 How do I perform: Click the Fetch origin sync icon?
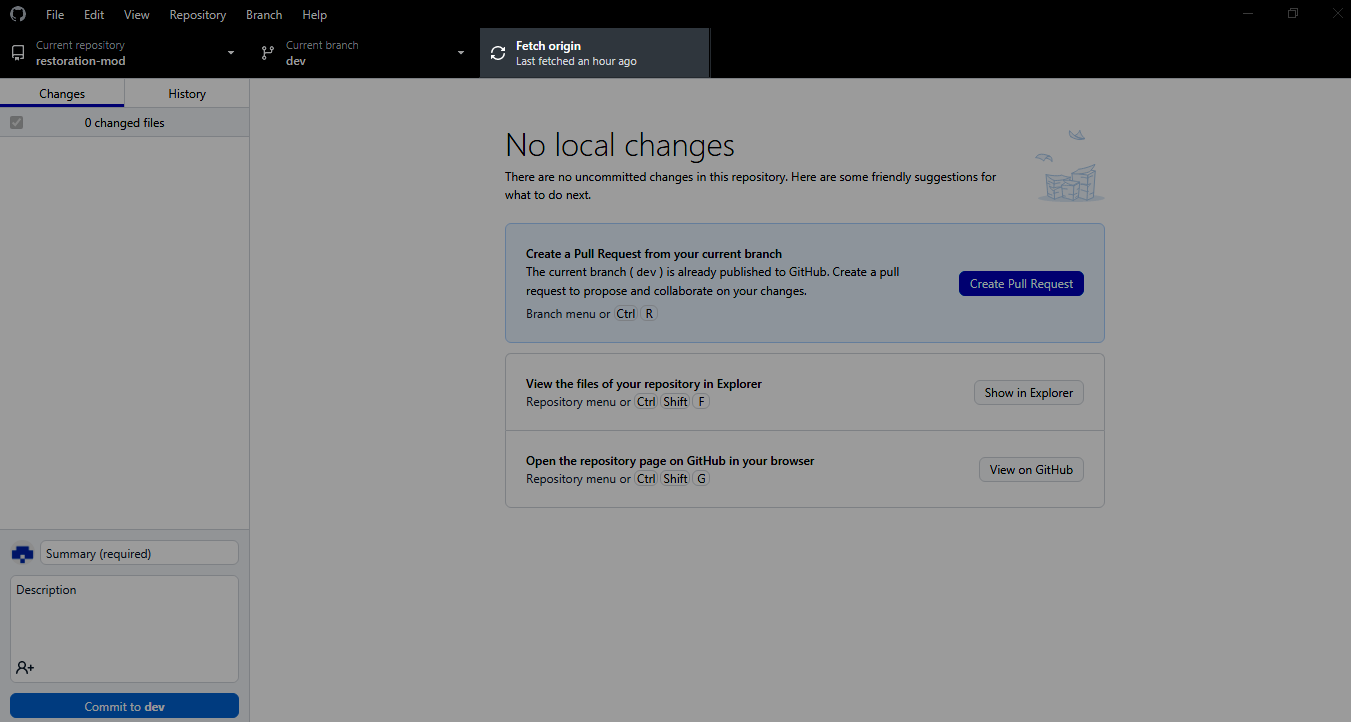[x=498, y=53]
